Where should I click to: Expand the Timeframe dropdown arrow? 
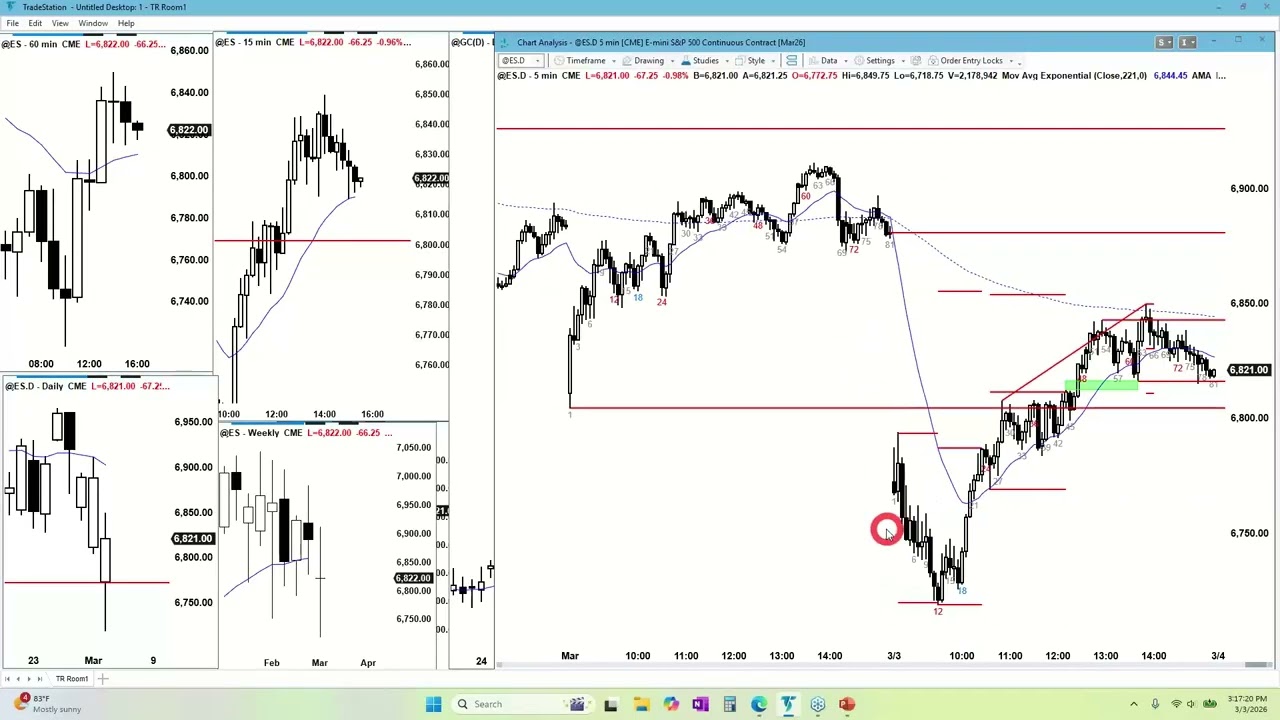tap(614, 61)
